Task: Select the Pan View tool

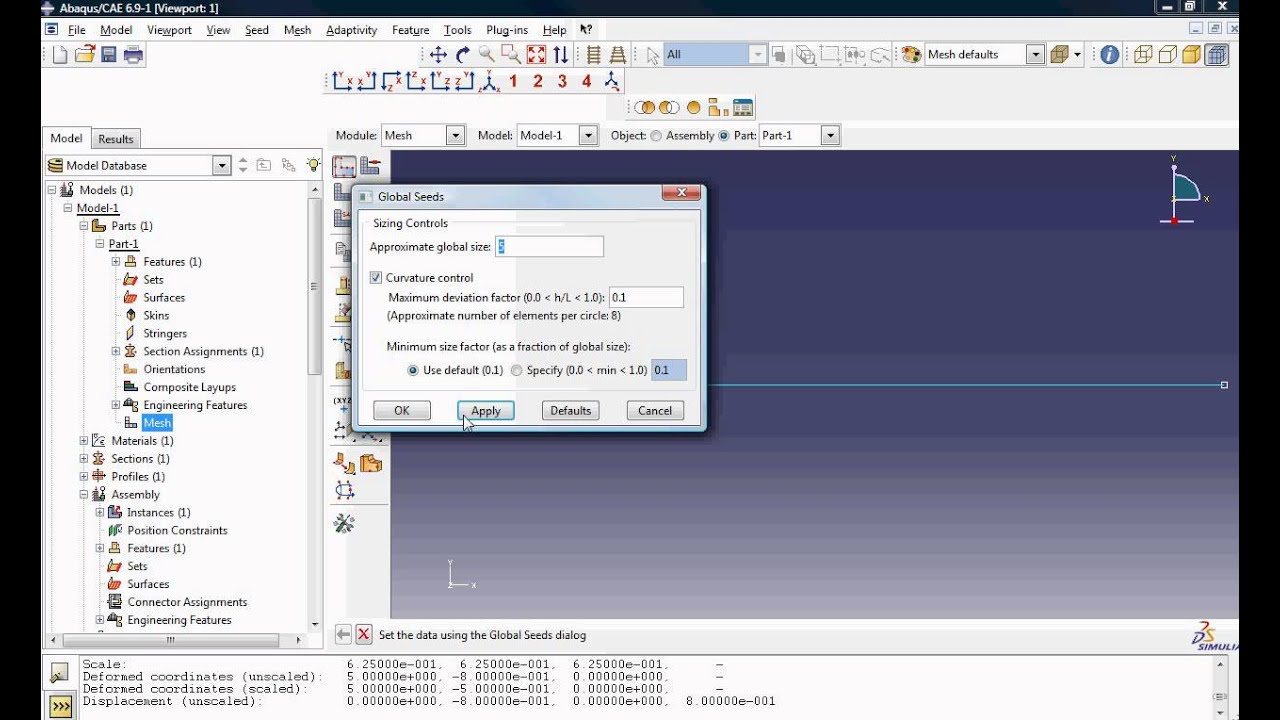Action: click(x=438, y=55)
